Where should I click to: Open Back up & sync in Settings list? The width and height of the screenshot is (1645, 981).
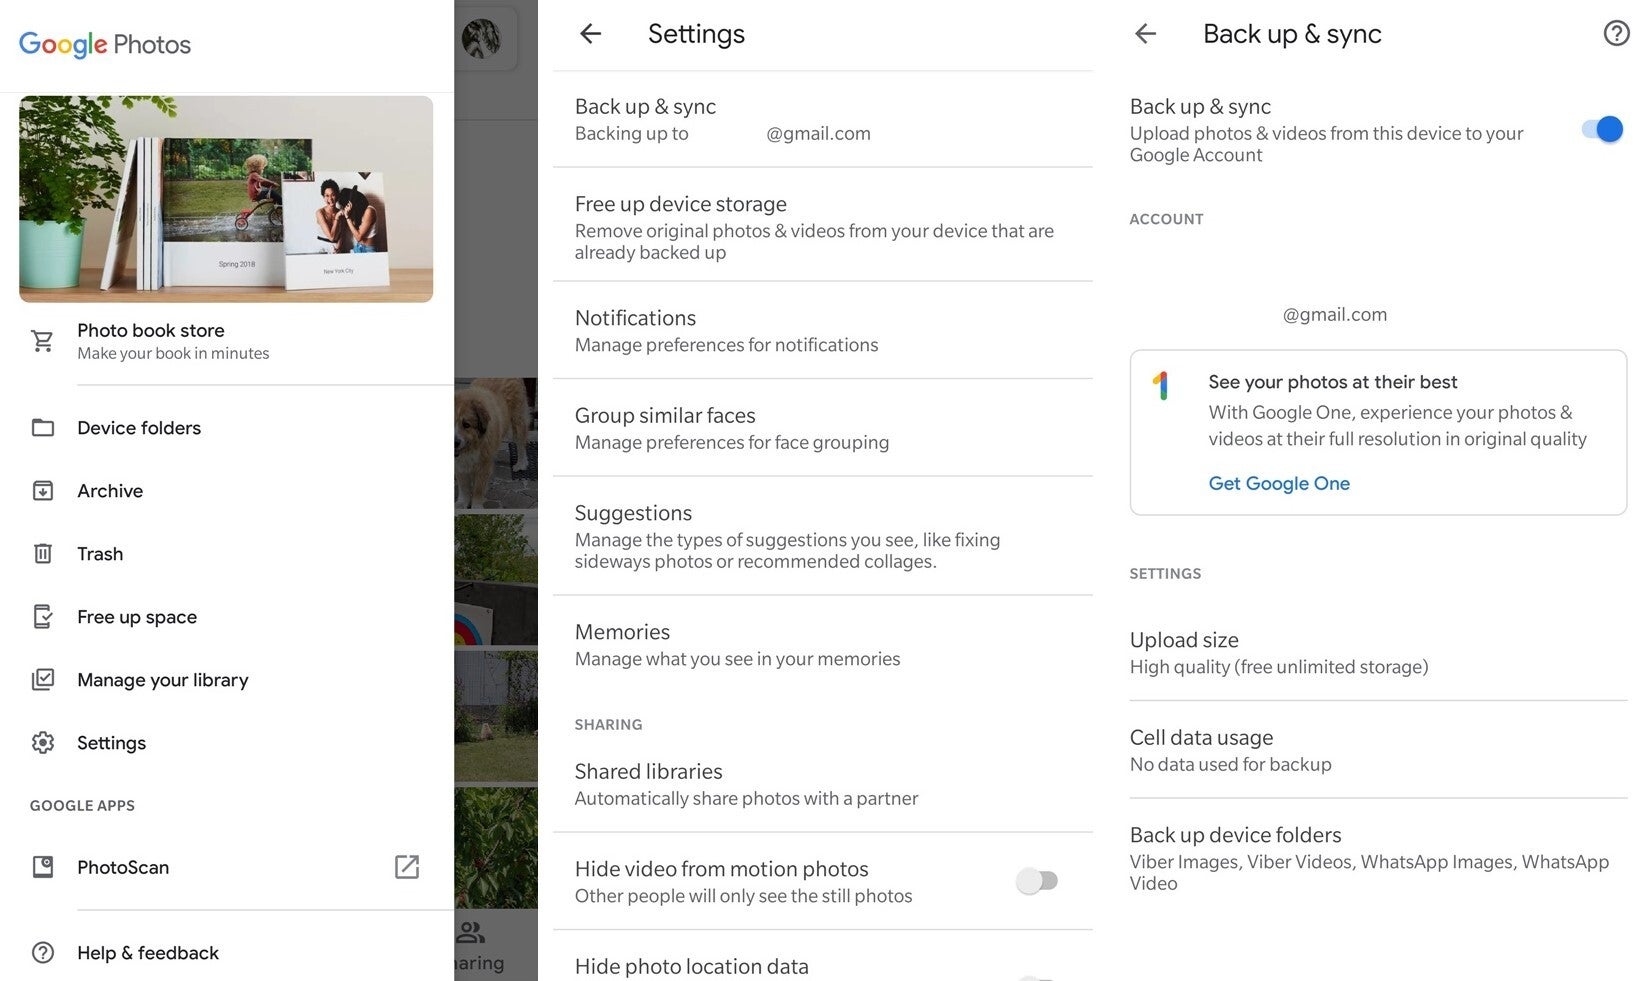click(822, 119)
